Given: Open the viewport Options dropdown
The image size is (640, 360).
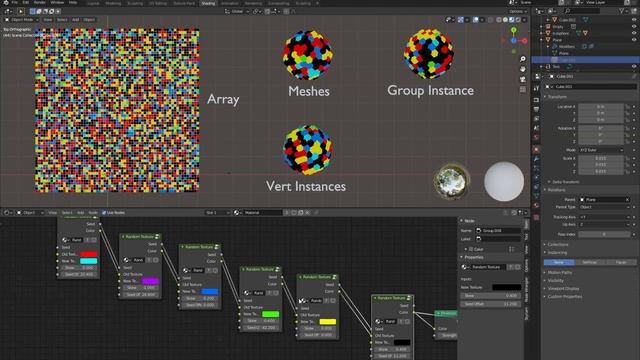Looking at the screenshot, I should point(517,11).
